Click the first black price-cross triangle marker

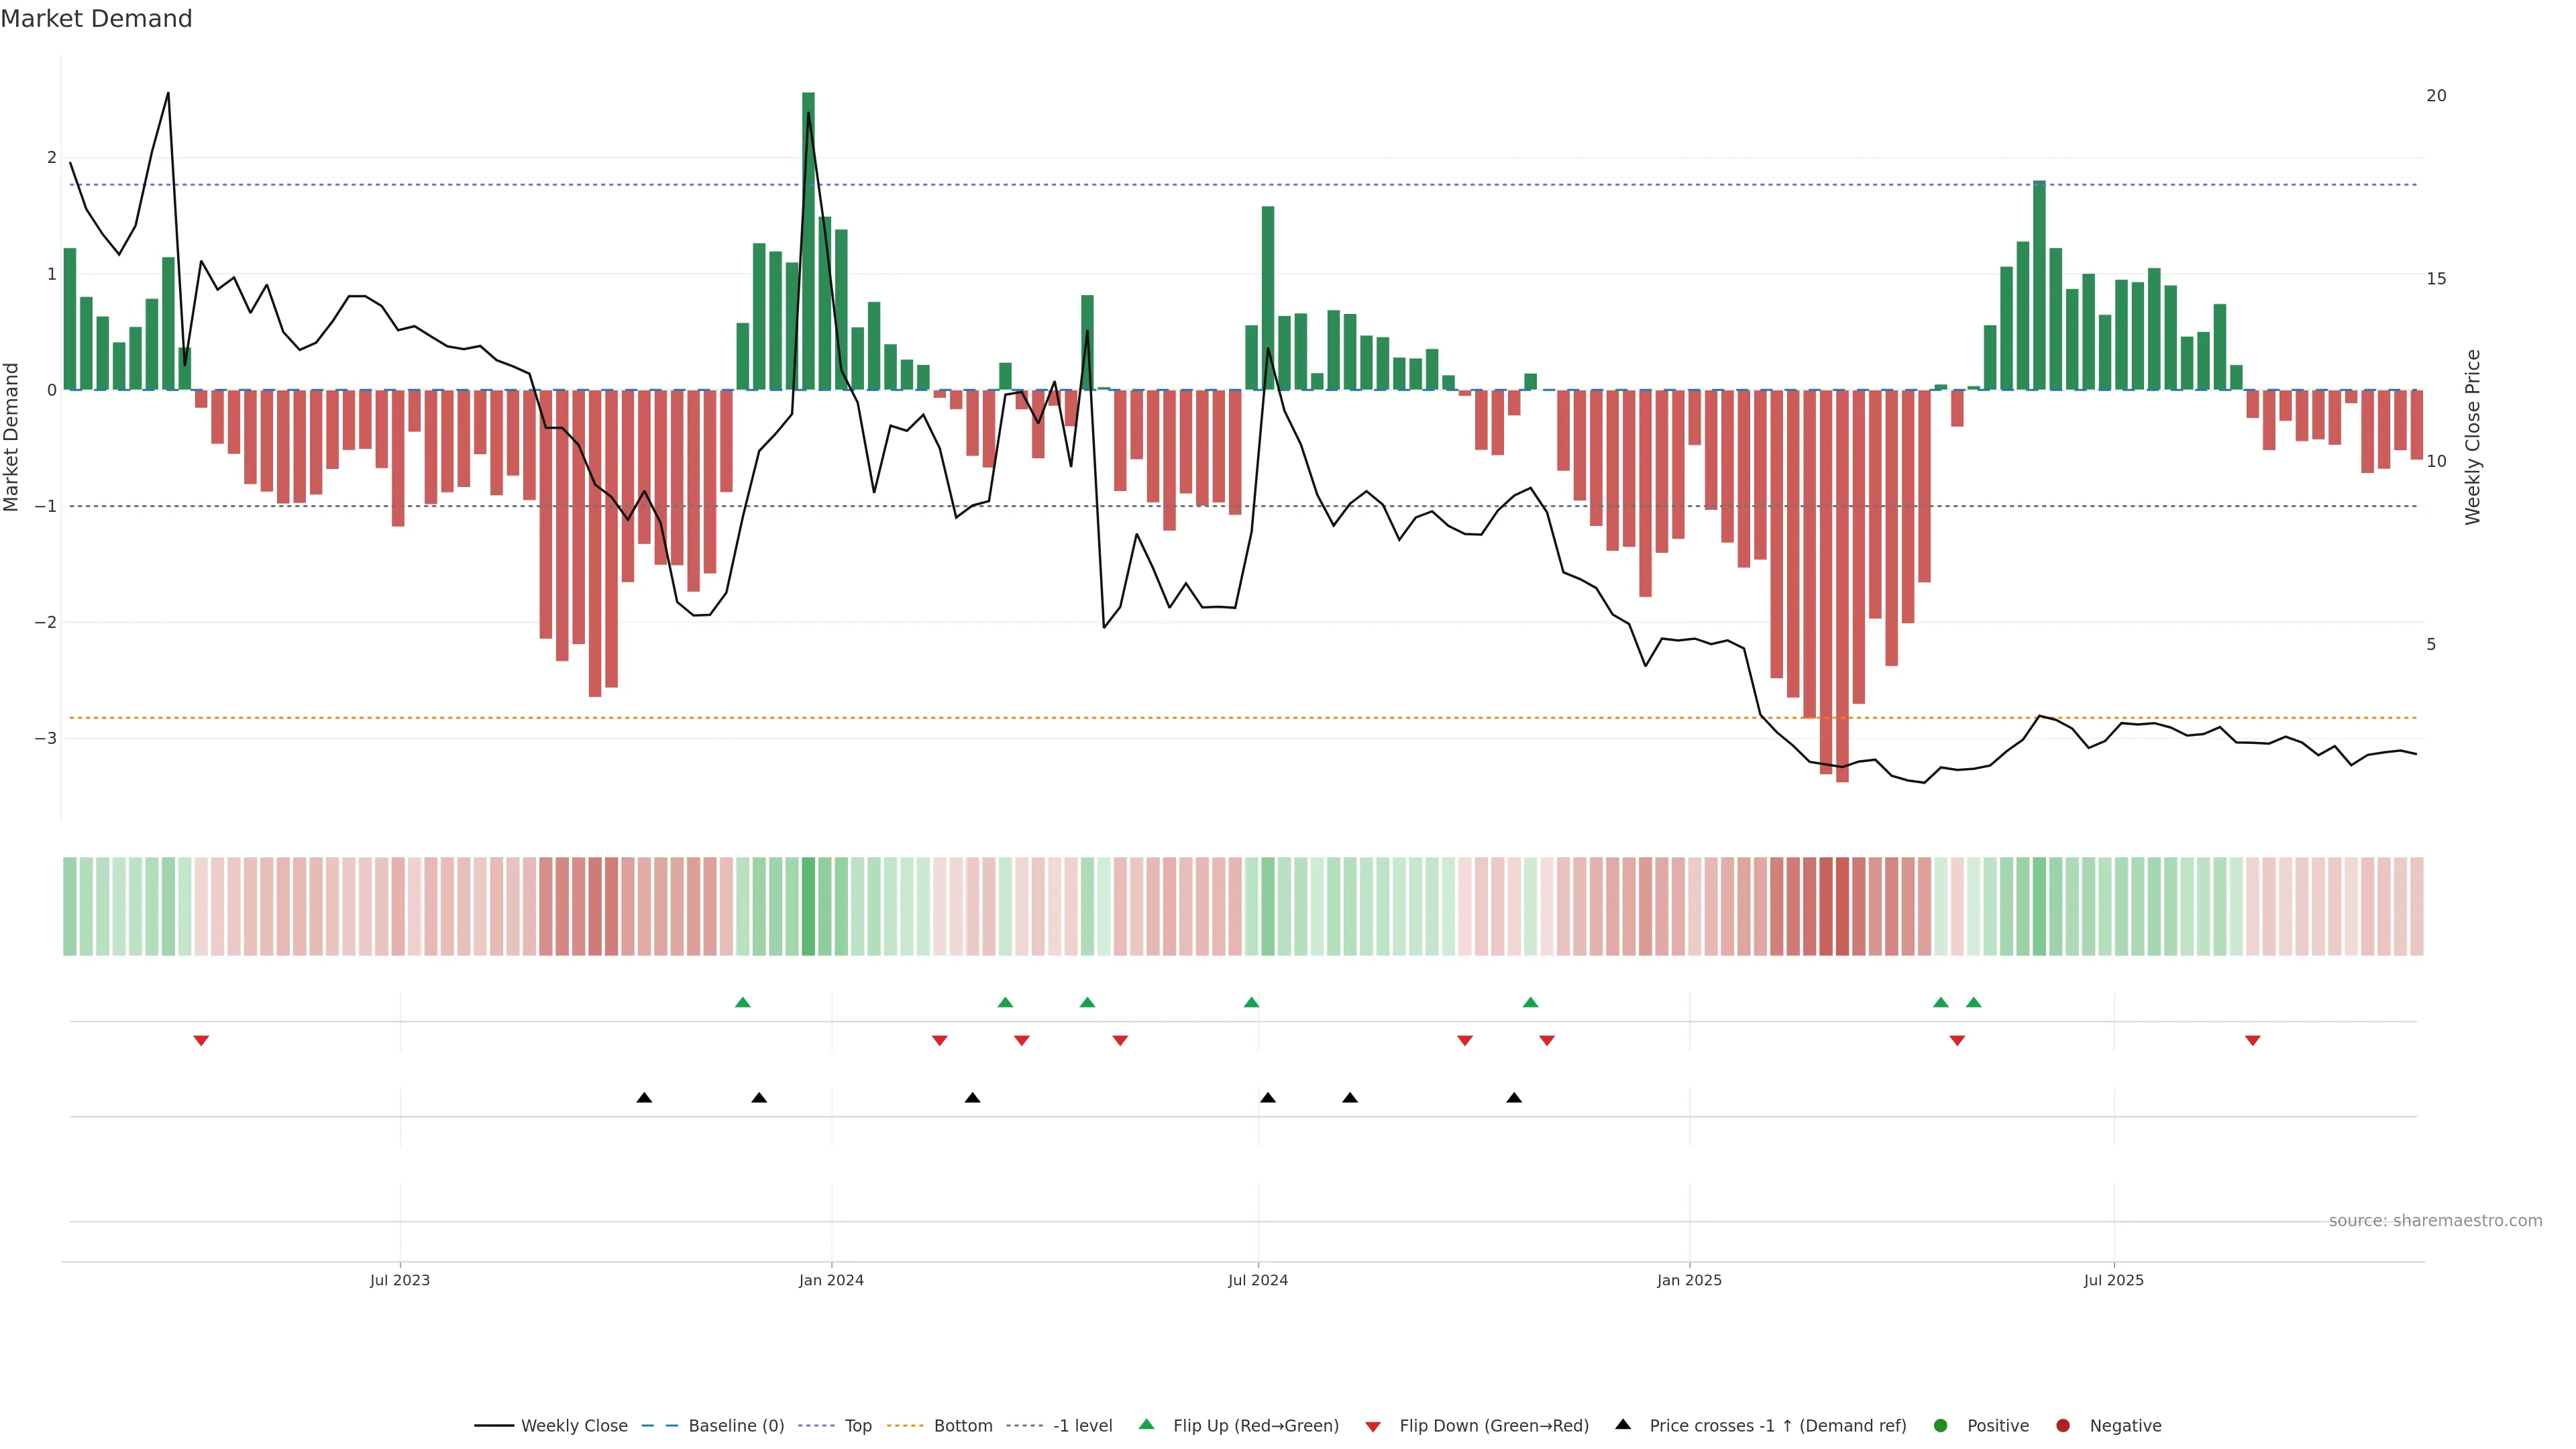tap(644, 1098)
